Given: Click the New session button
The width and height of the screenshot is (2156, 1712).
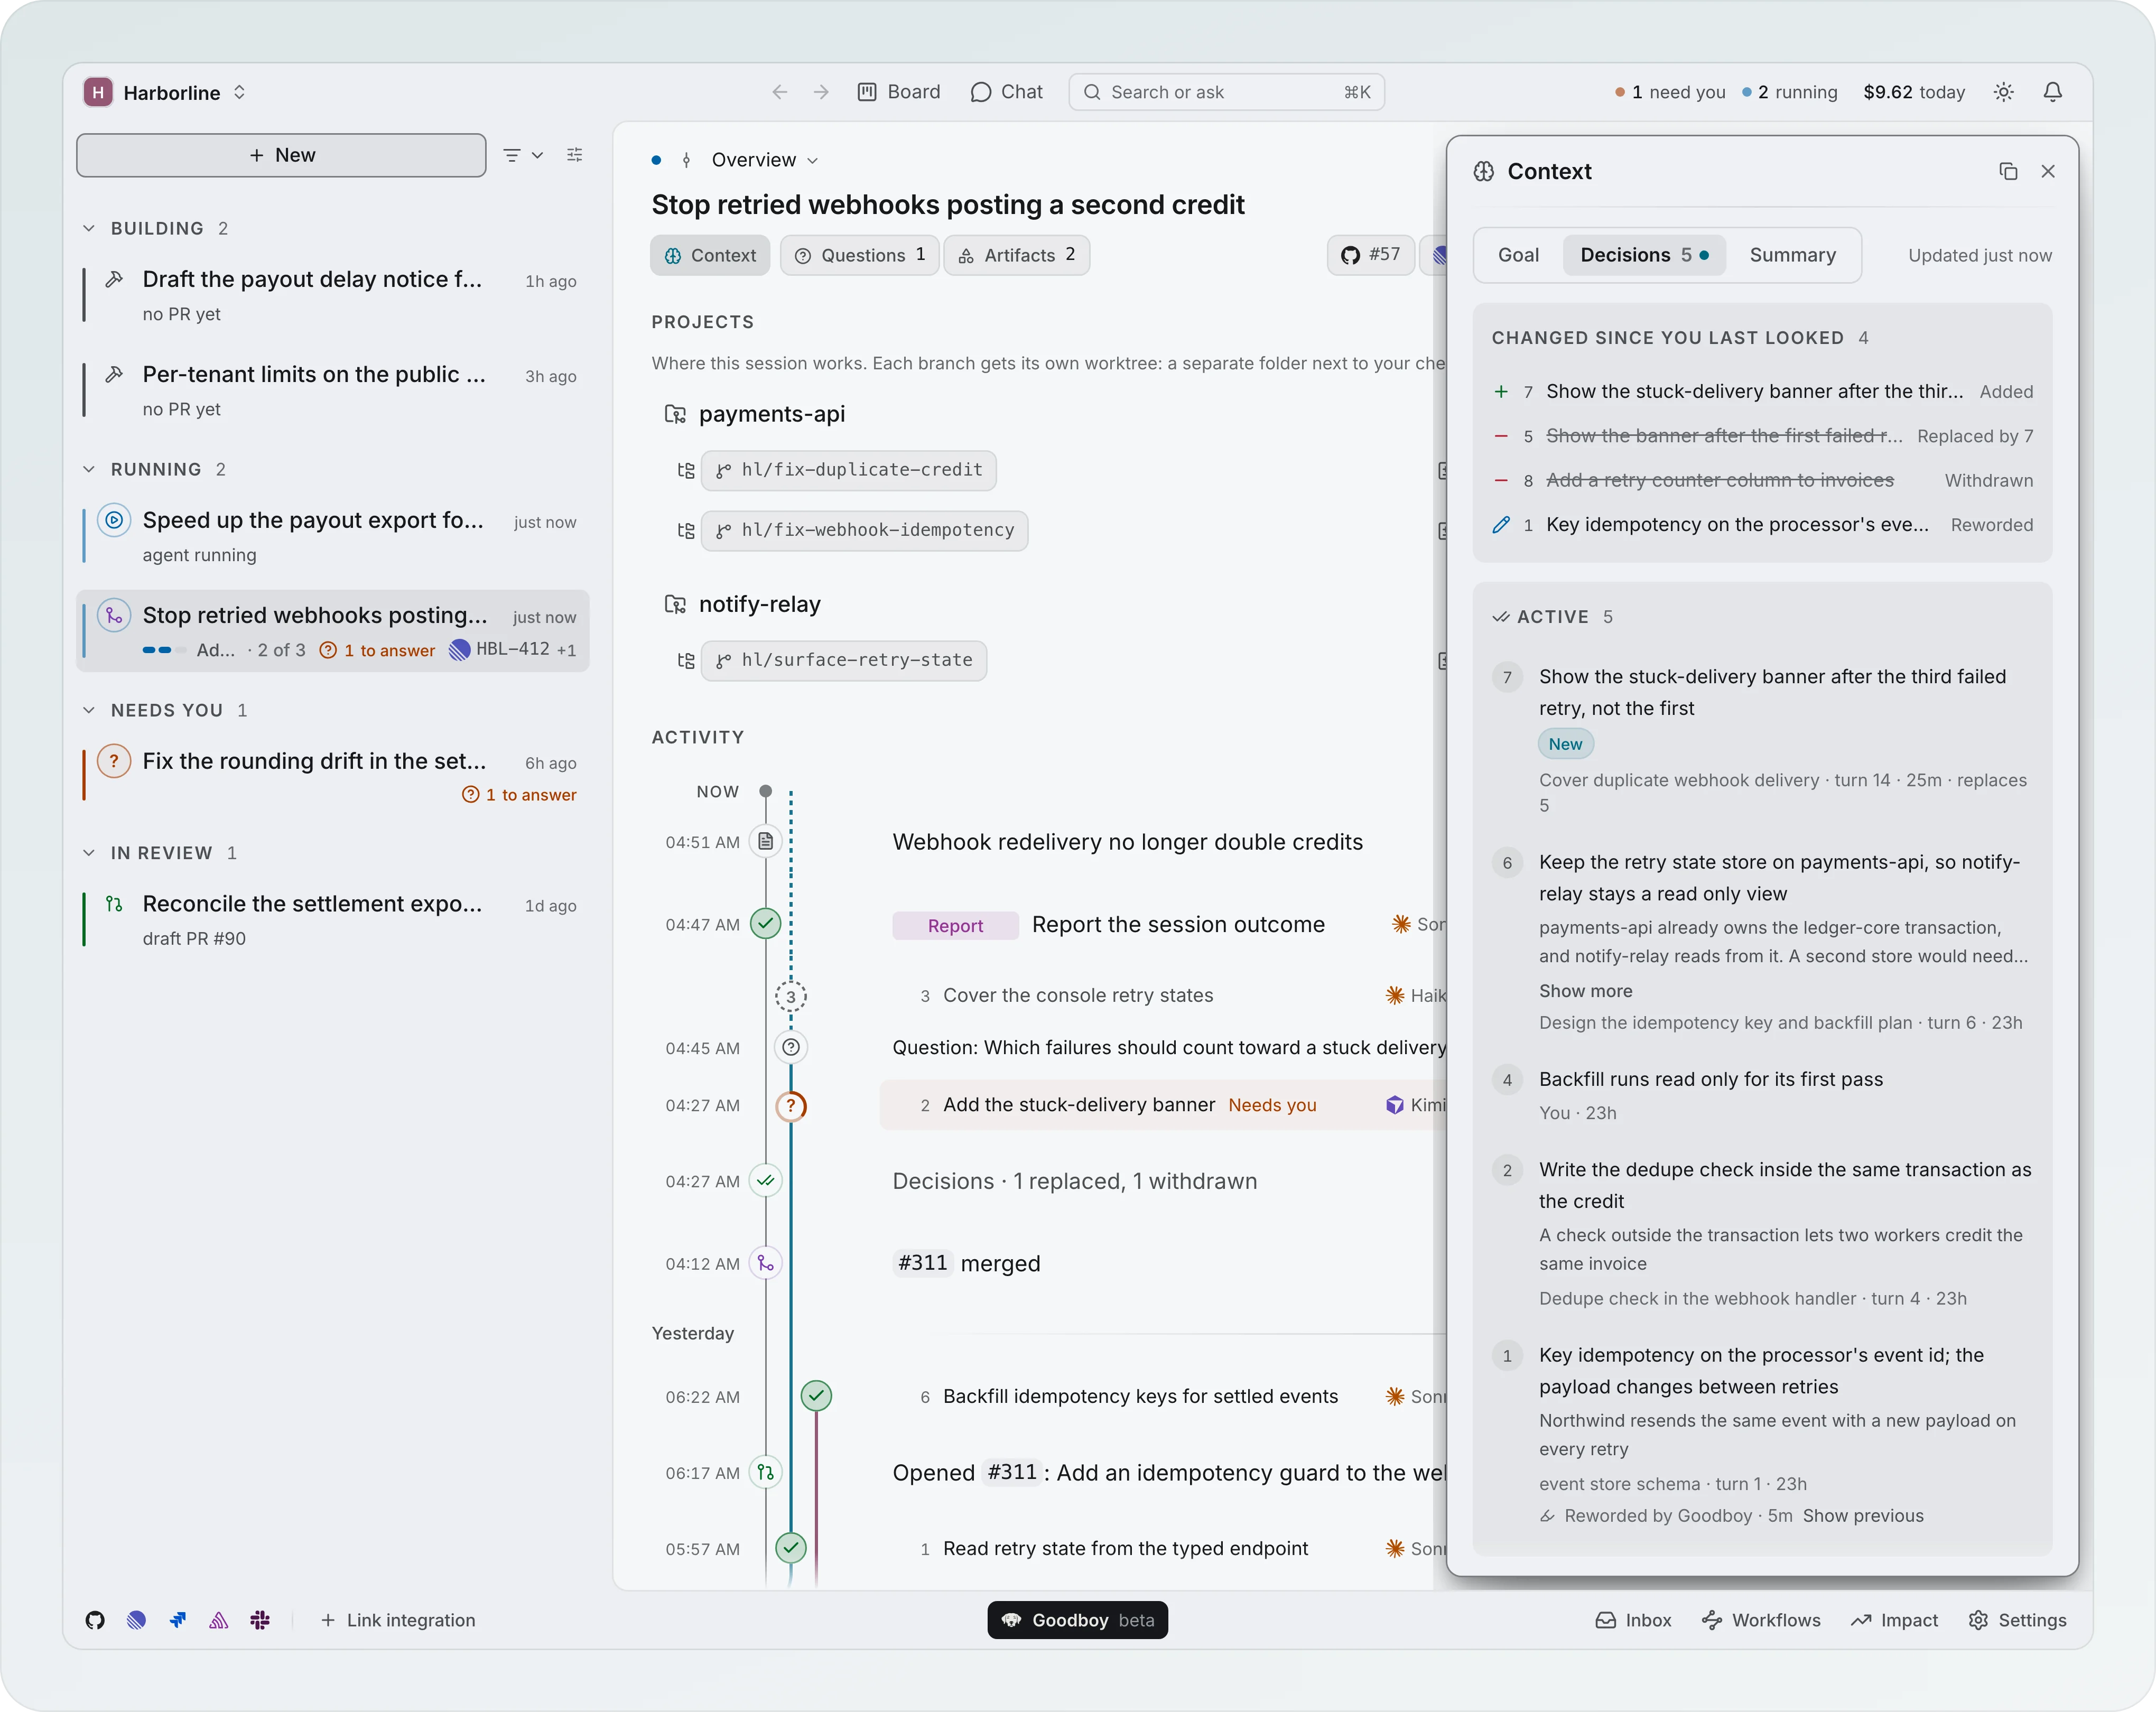Looking at the screenshot, I should (x=281, y=155).
